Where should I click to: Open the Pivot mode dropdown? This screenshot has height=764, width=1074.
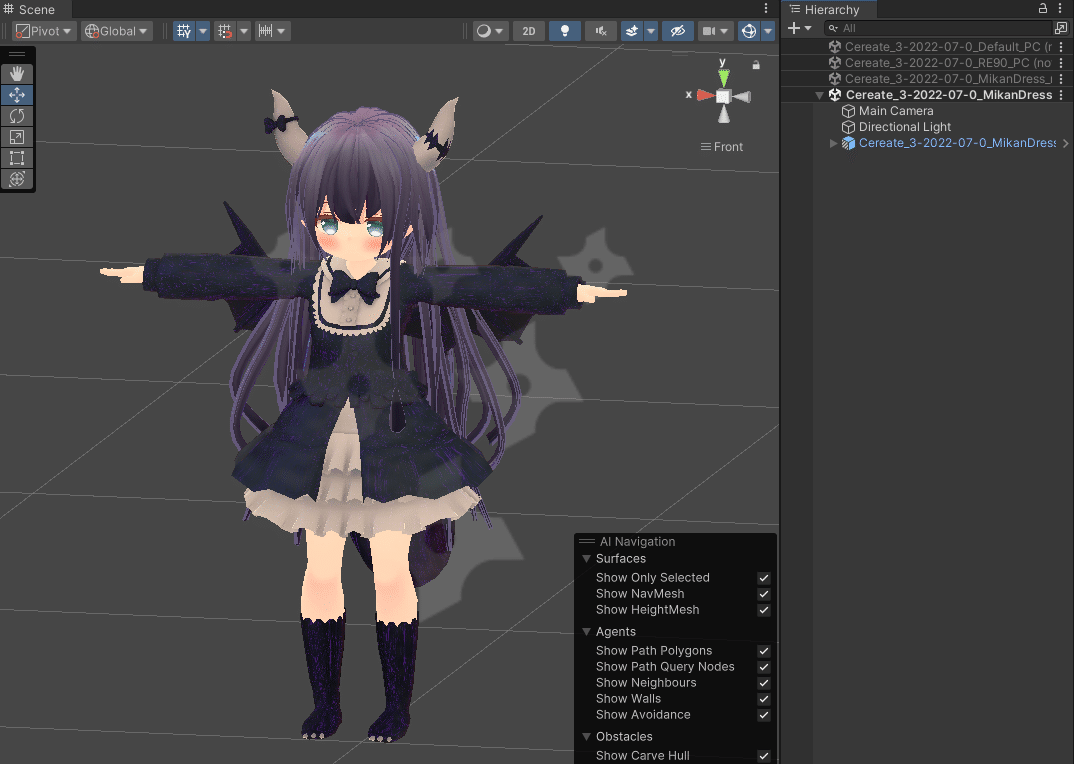click(43, 31)
